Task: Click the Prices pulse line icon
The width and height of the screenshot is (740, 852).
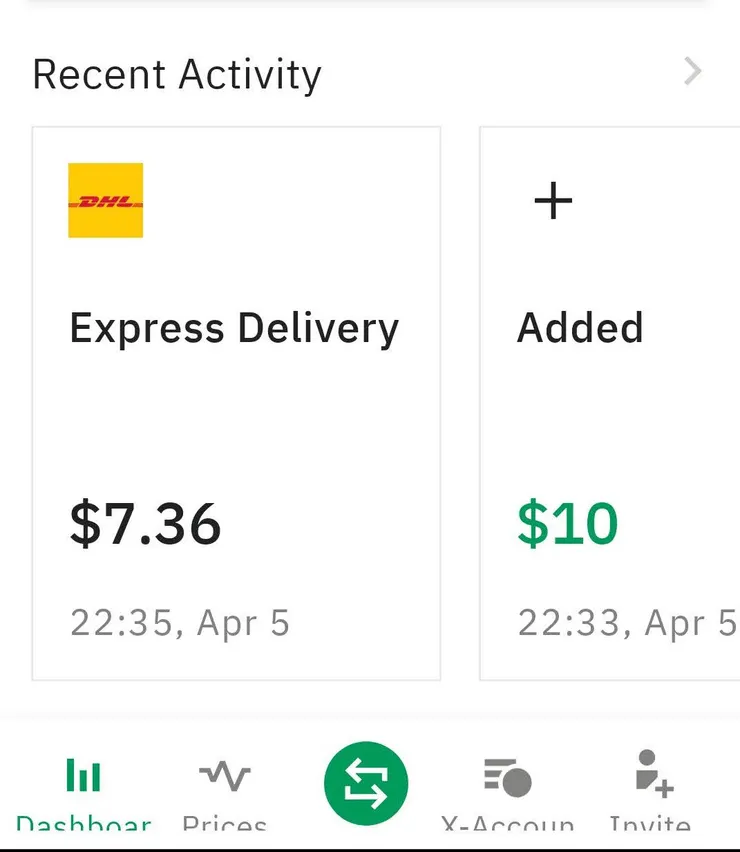Action: pyautogui.click(x=225, y=775)
